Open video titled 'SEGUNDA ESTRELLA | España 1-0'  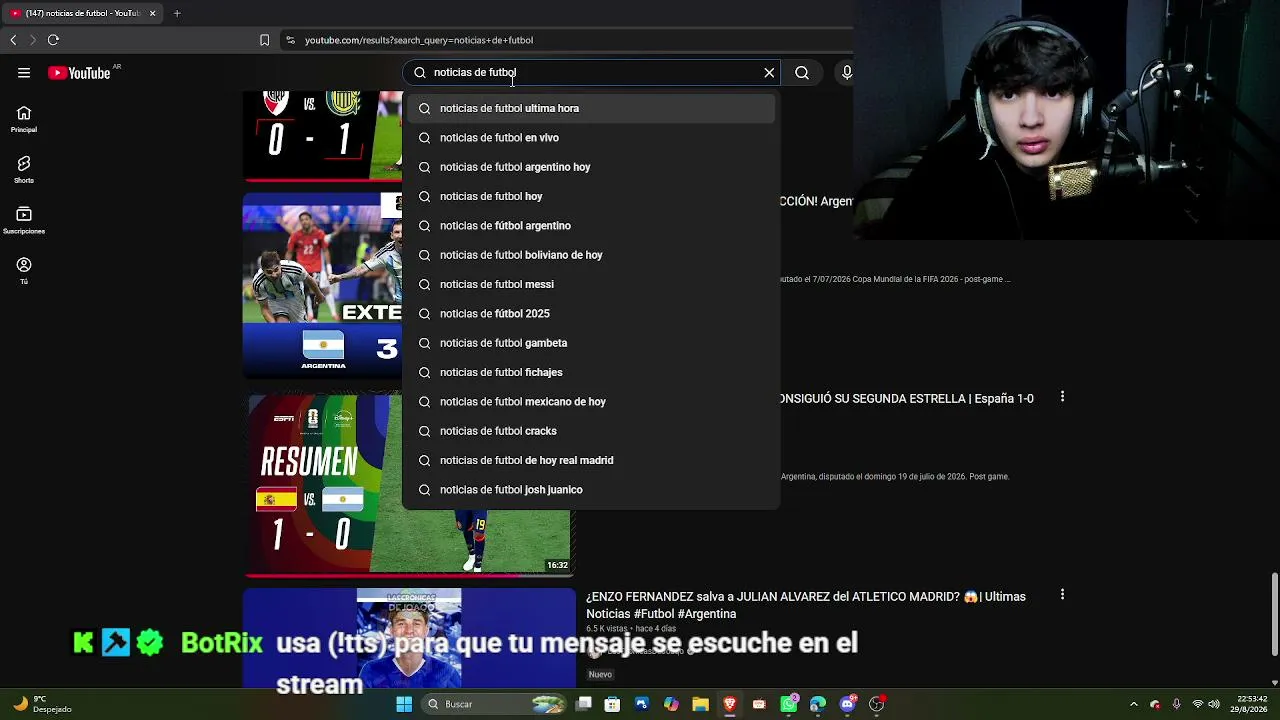pyautogui.click(x=907, y=399)
